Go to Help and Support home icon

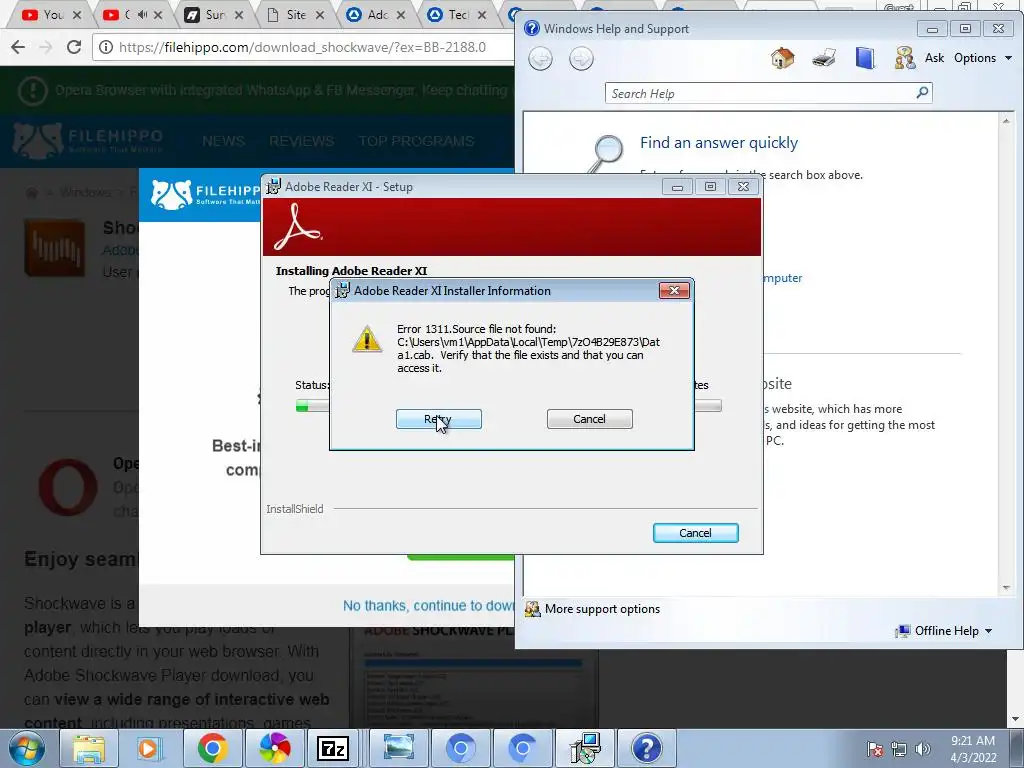[x=782, y=58]
